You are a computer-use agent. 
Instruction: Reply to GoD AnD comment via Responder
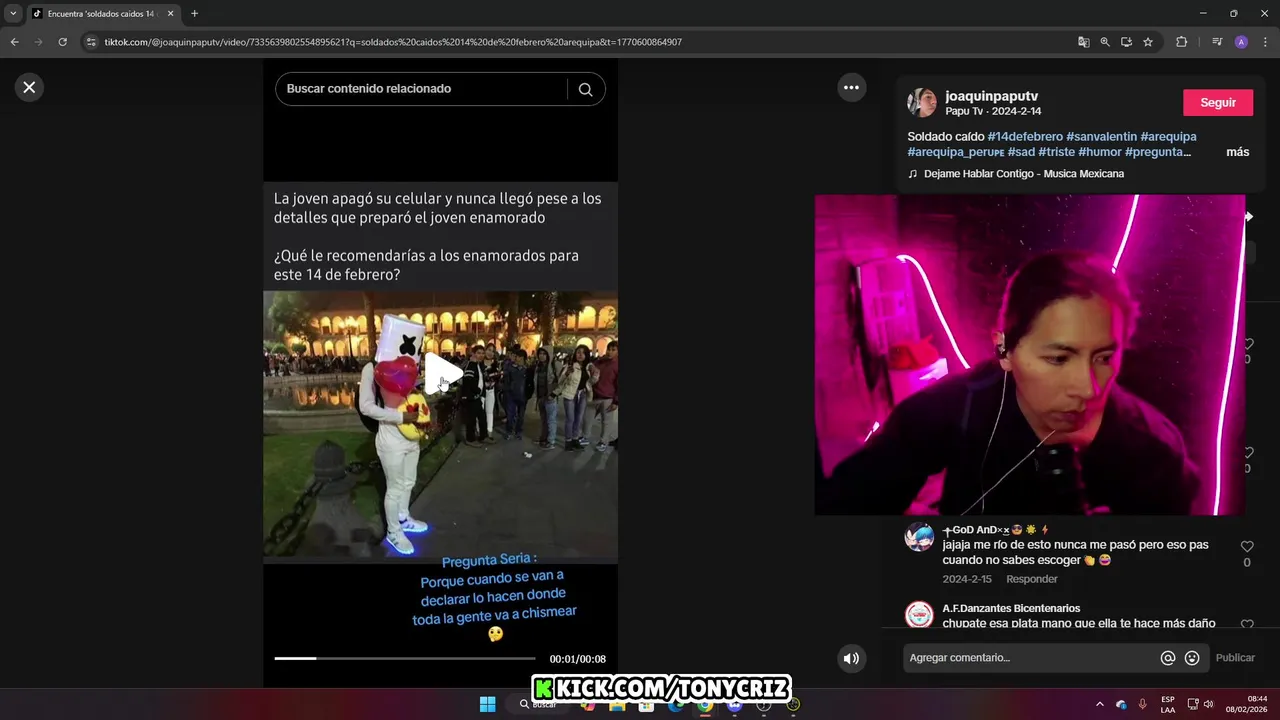coord(1032,579)
